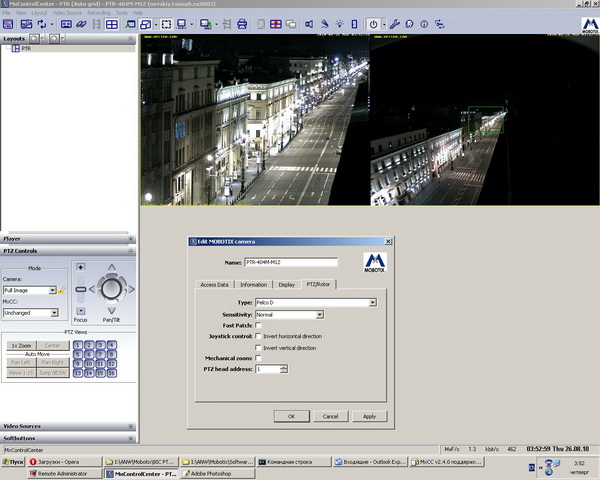The image size is (600, 480).
Task: Collapse the PTZ Controls panel
Action: coord(130,251)
